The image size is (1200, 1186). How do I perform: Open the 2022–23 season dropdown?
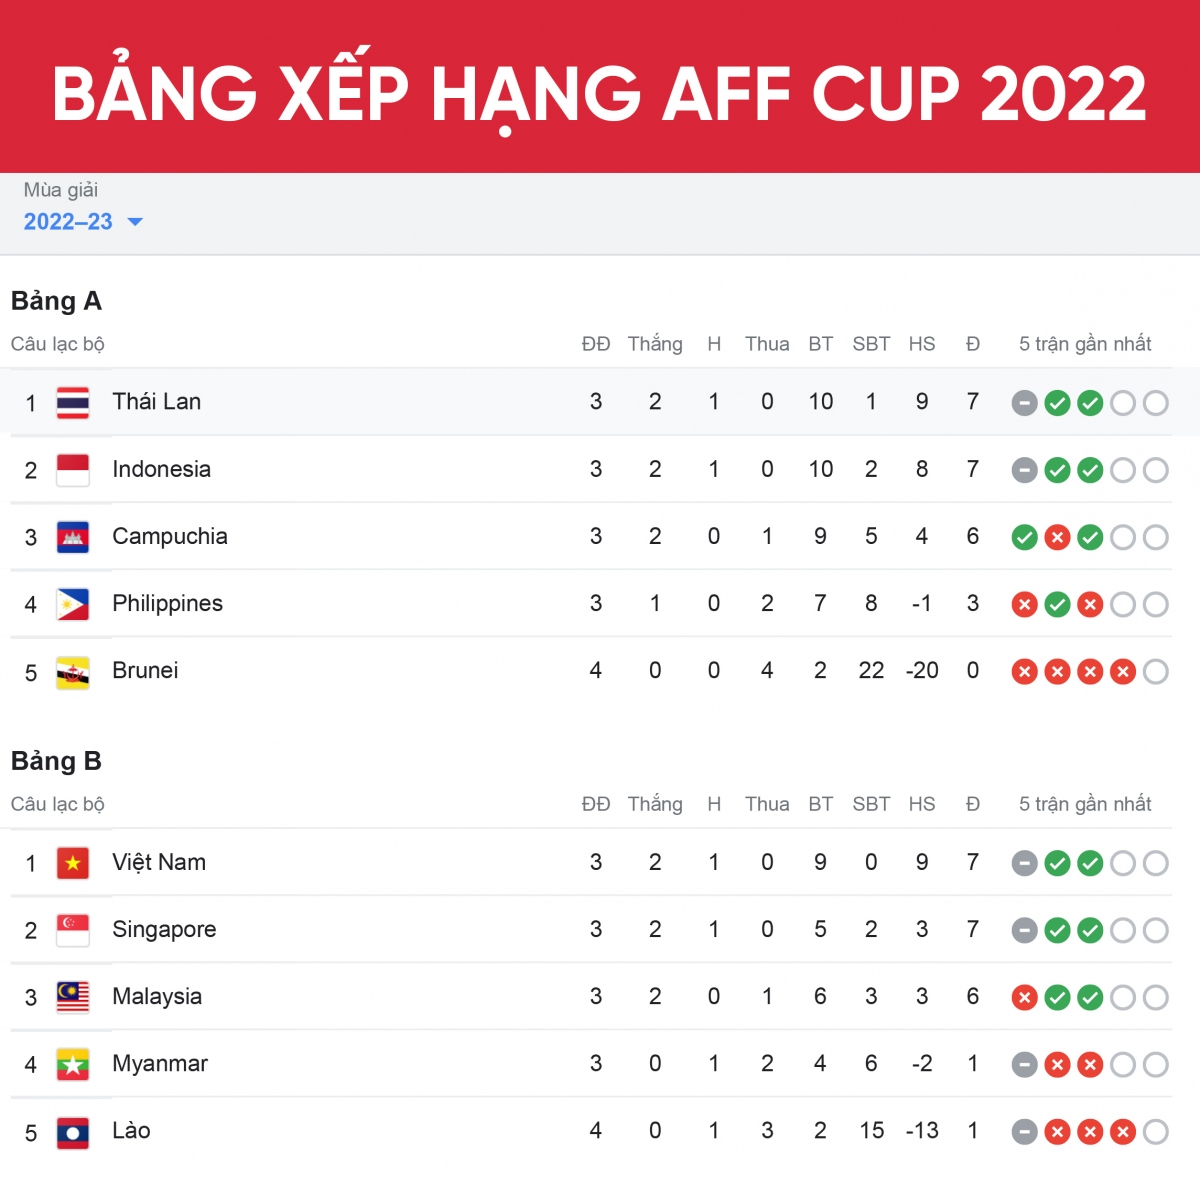click(68, 222)
